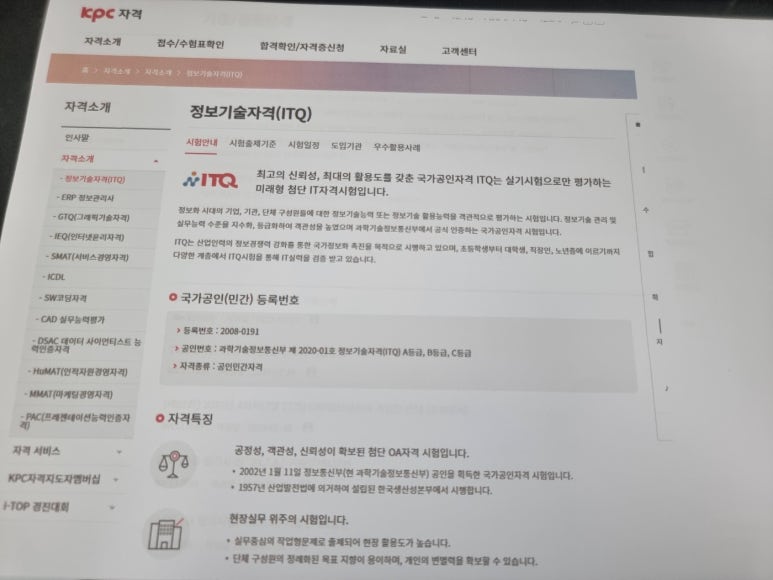773x580 pixels.
Task: Select the 시험출제기준 tab
Action: 252,143
